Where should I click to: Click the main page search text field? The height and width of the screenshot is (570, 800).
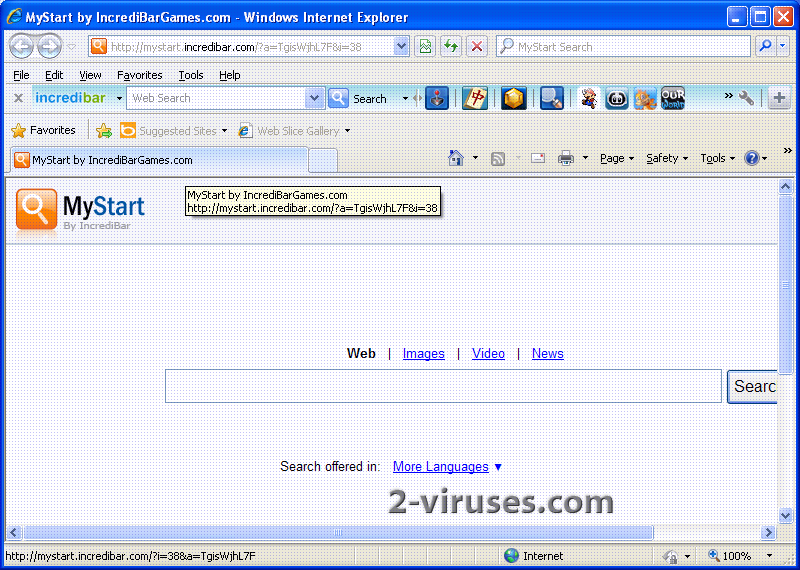coord(443,386)
